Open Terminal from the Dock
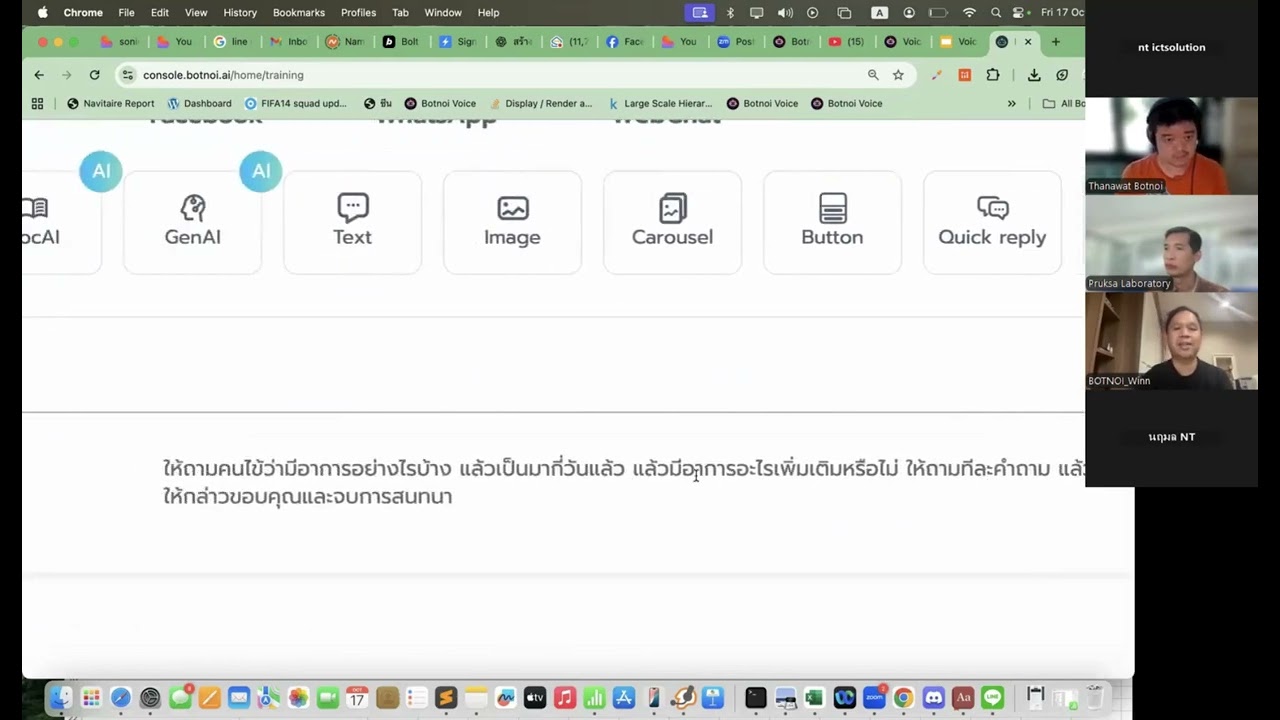The width and height of the screenshot is (1280, 720). (755, 698)
